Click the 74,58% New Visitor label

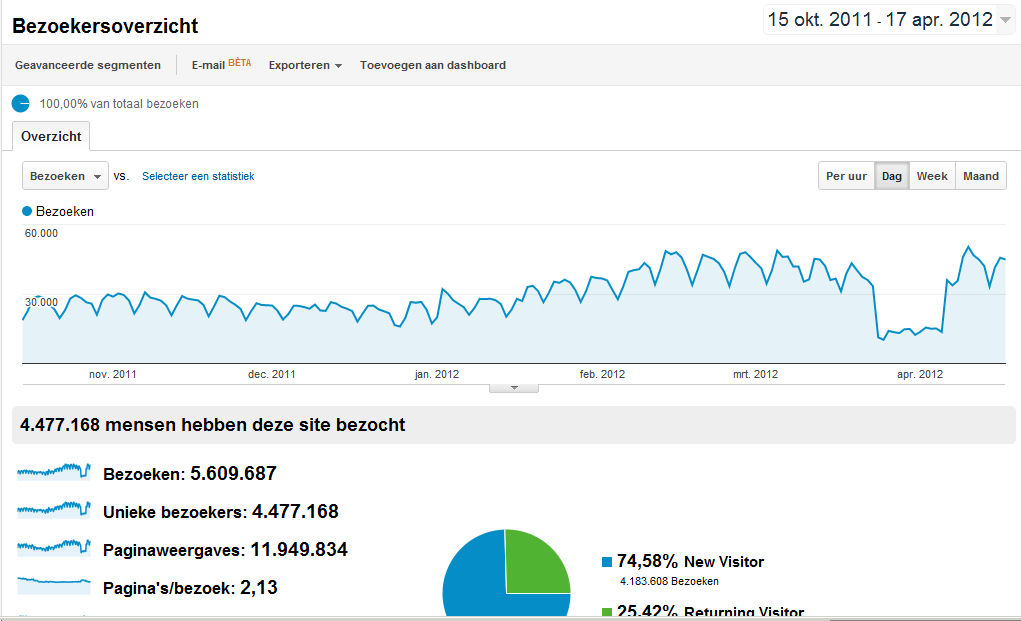click(690, 561)
